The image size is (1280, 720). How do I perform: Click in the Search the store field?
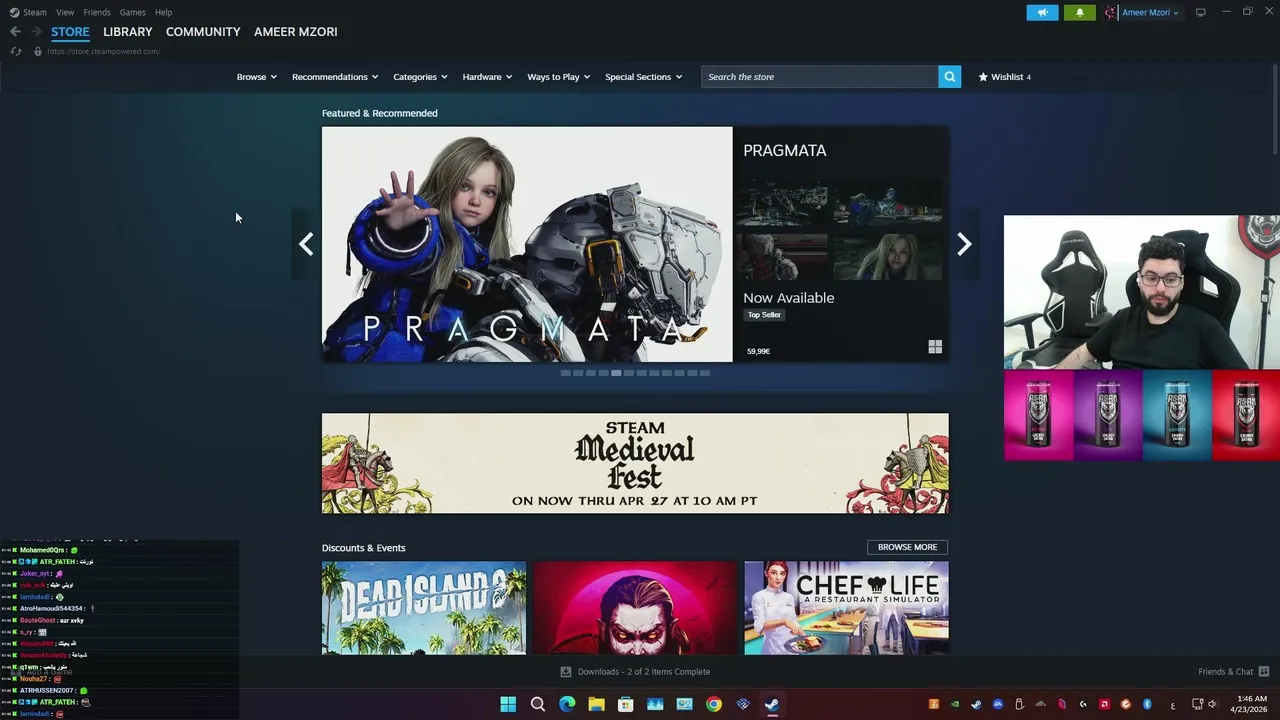pos(820,77)
